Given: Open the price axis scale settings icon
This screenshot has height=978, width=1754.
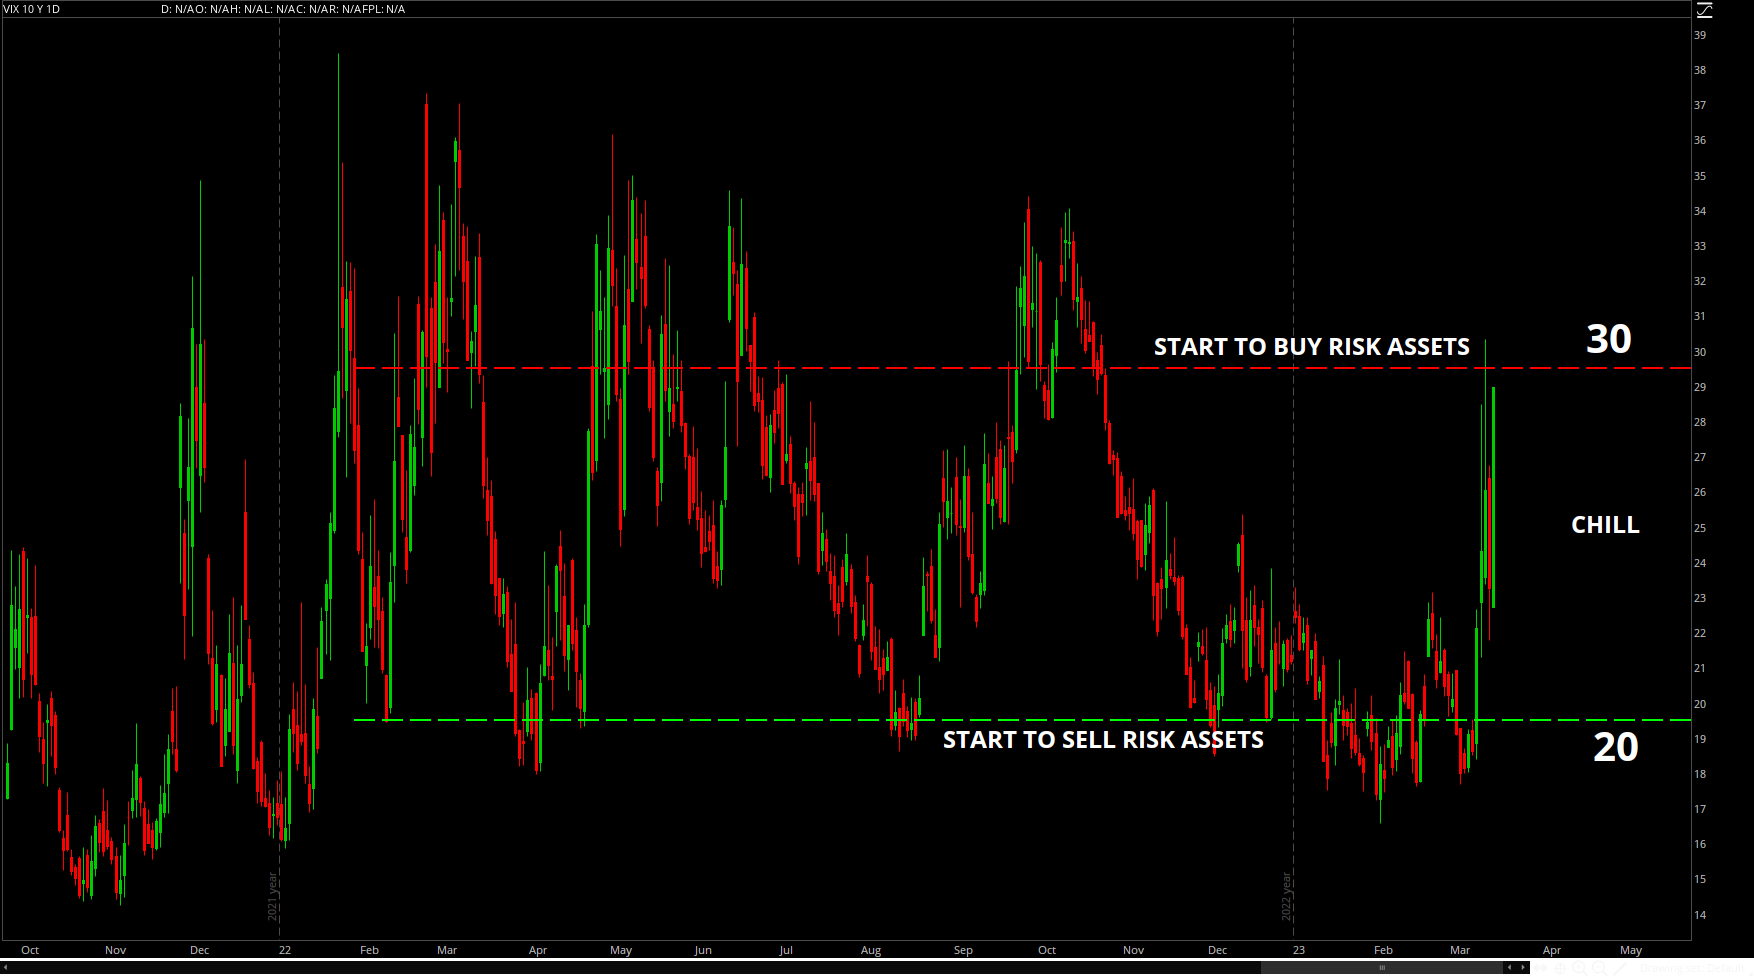Looking at the screenshot, I should tap(1705, 10).
